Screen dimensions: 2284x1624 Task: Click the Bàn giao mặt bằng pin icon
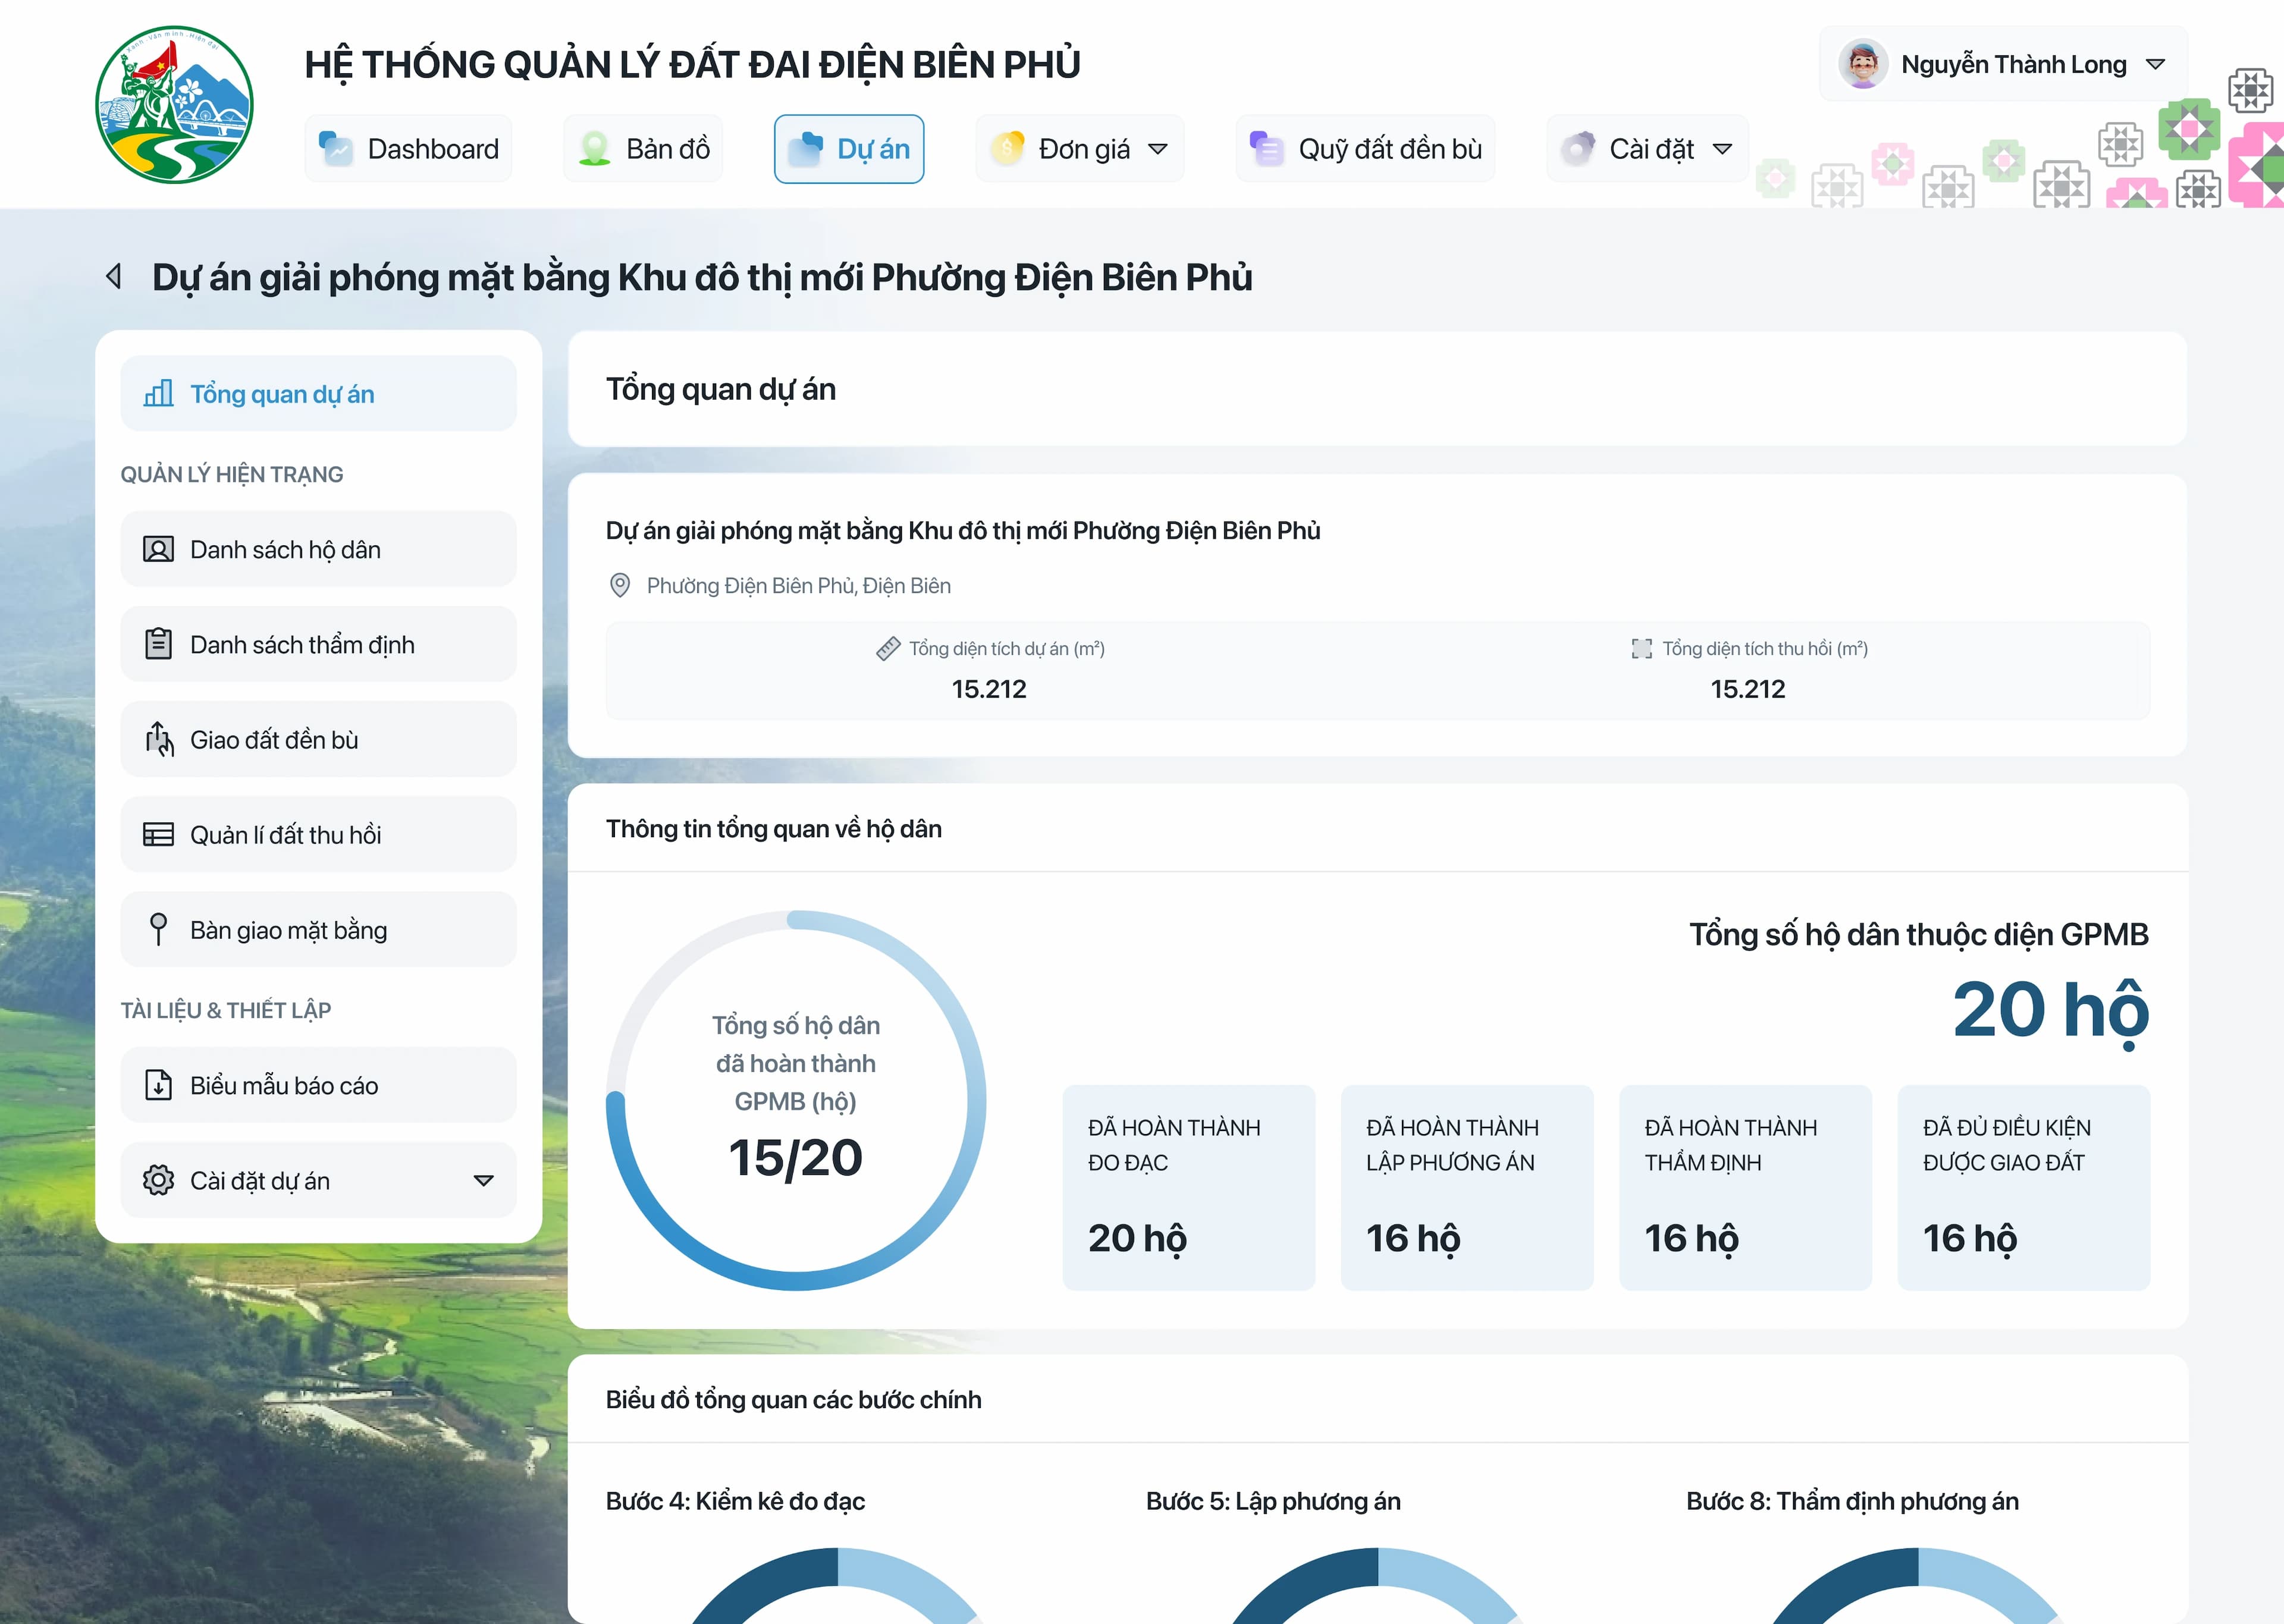(x=158, y=929)
